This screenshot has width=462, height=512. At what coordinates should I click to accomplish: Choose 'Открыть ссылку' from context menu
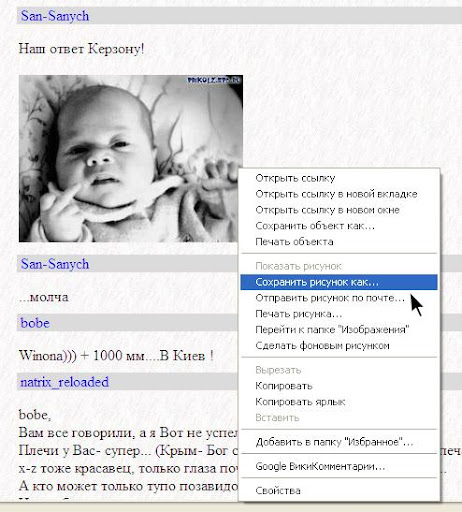point(339,178)
